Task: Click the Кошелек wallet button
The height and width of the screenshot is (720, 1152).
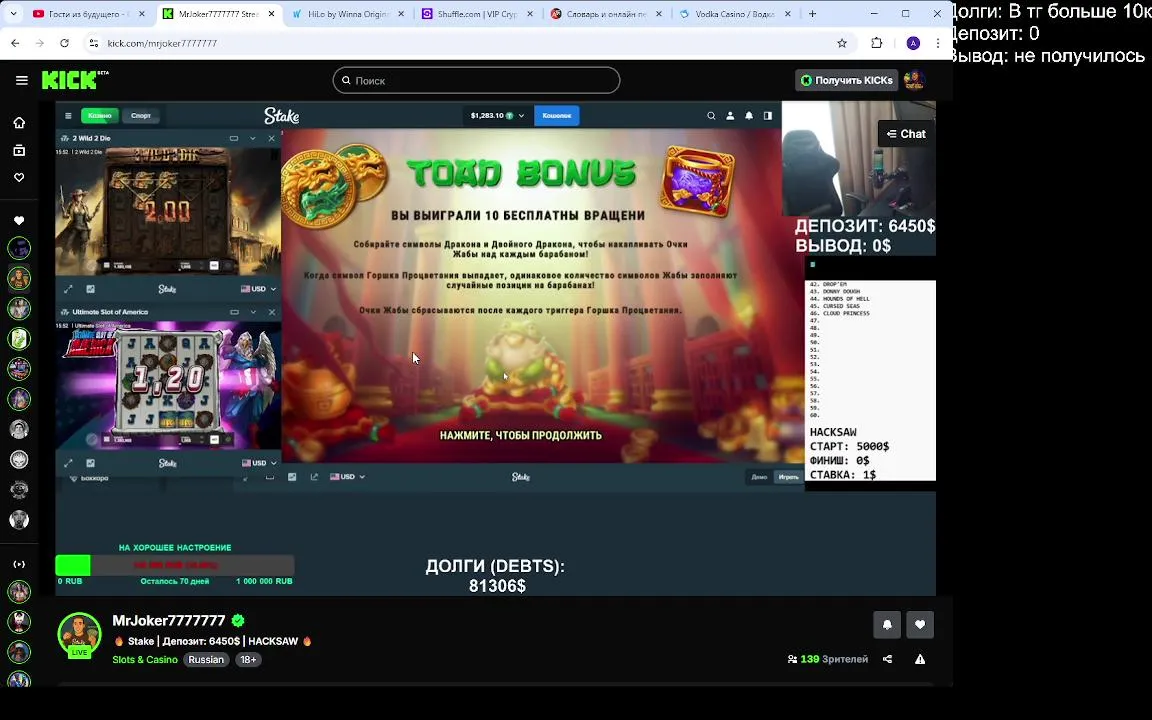Action: tap(556, 115)
